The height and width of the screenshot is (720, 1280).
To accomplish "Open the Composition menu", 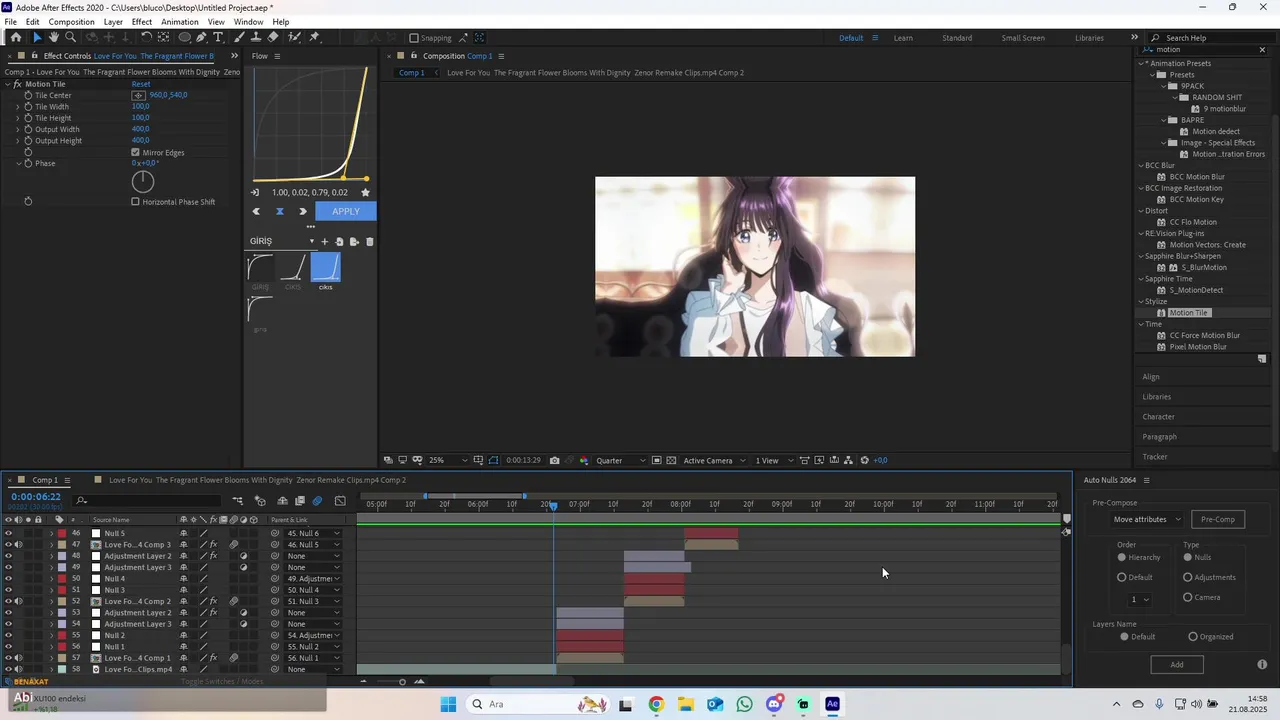I will (71, 21).
